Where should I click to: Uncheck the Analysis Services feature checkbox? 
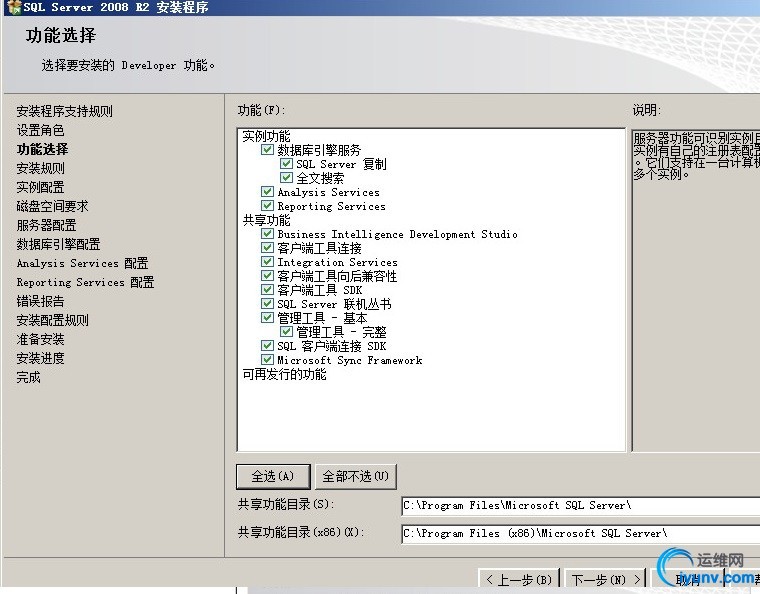(267, 191)
